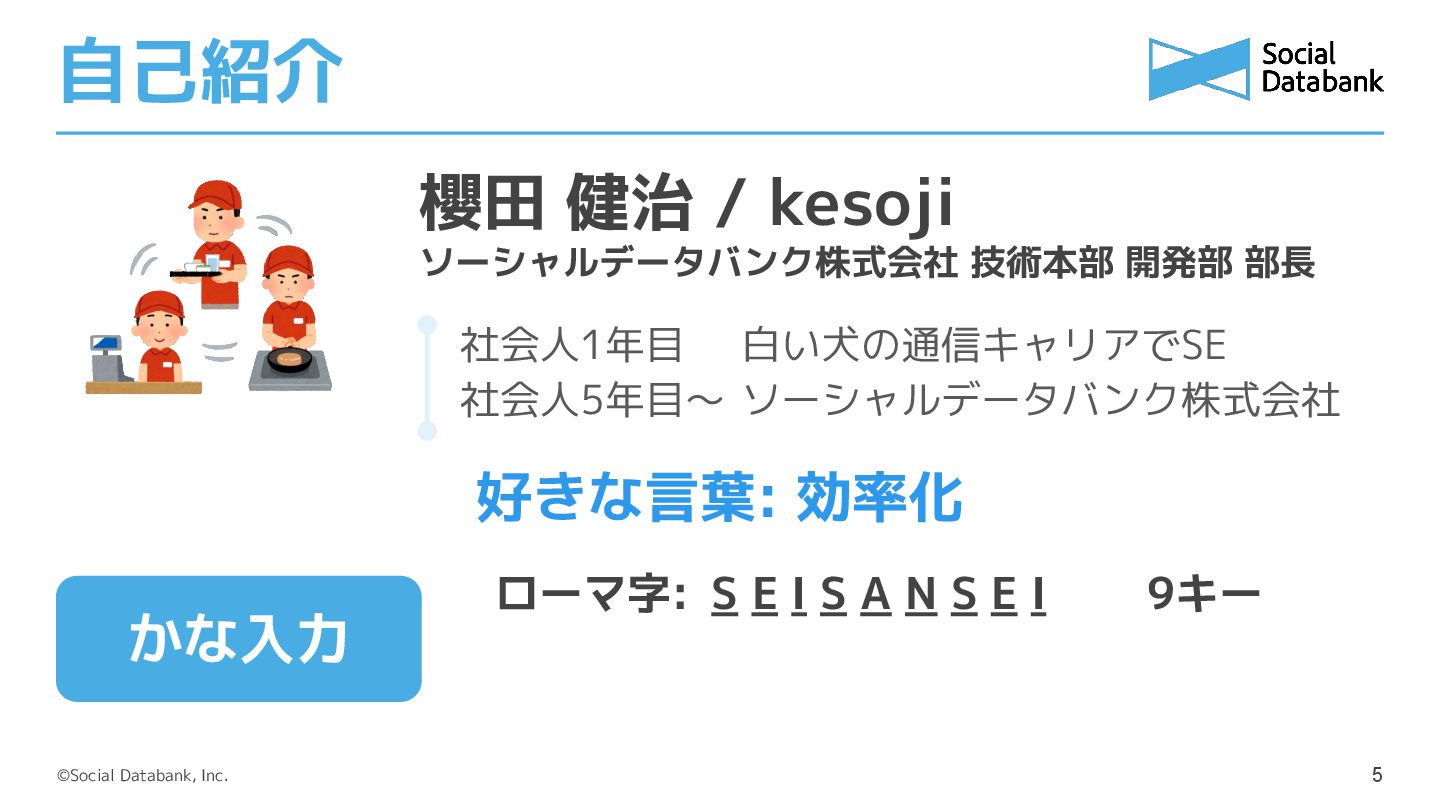Click the name 櫻田 健治 / kesoji

pos(687,203)
